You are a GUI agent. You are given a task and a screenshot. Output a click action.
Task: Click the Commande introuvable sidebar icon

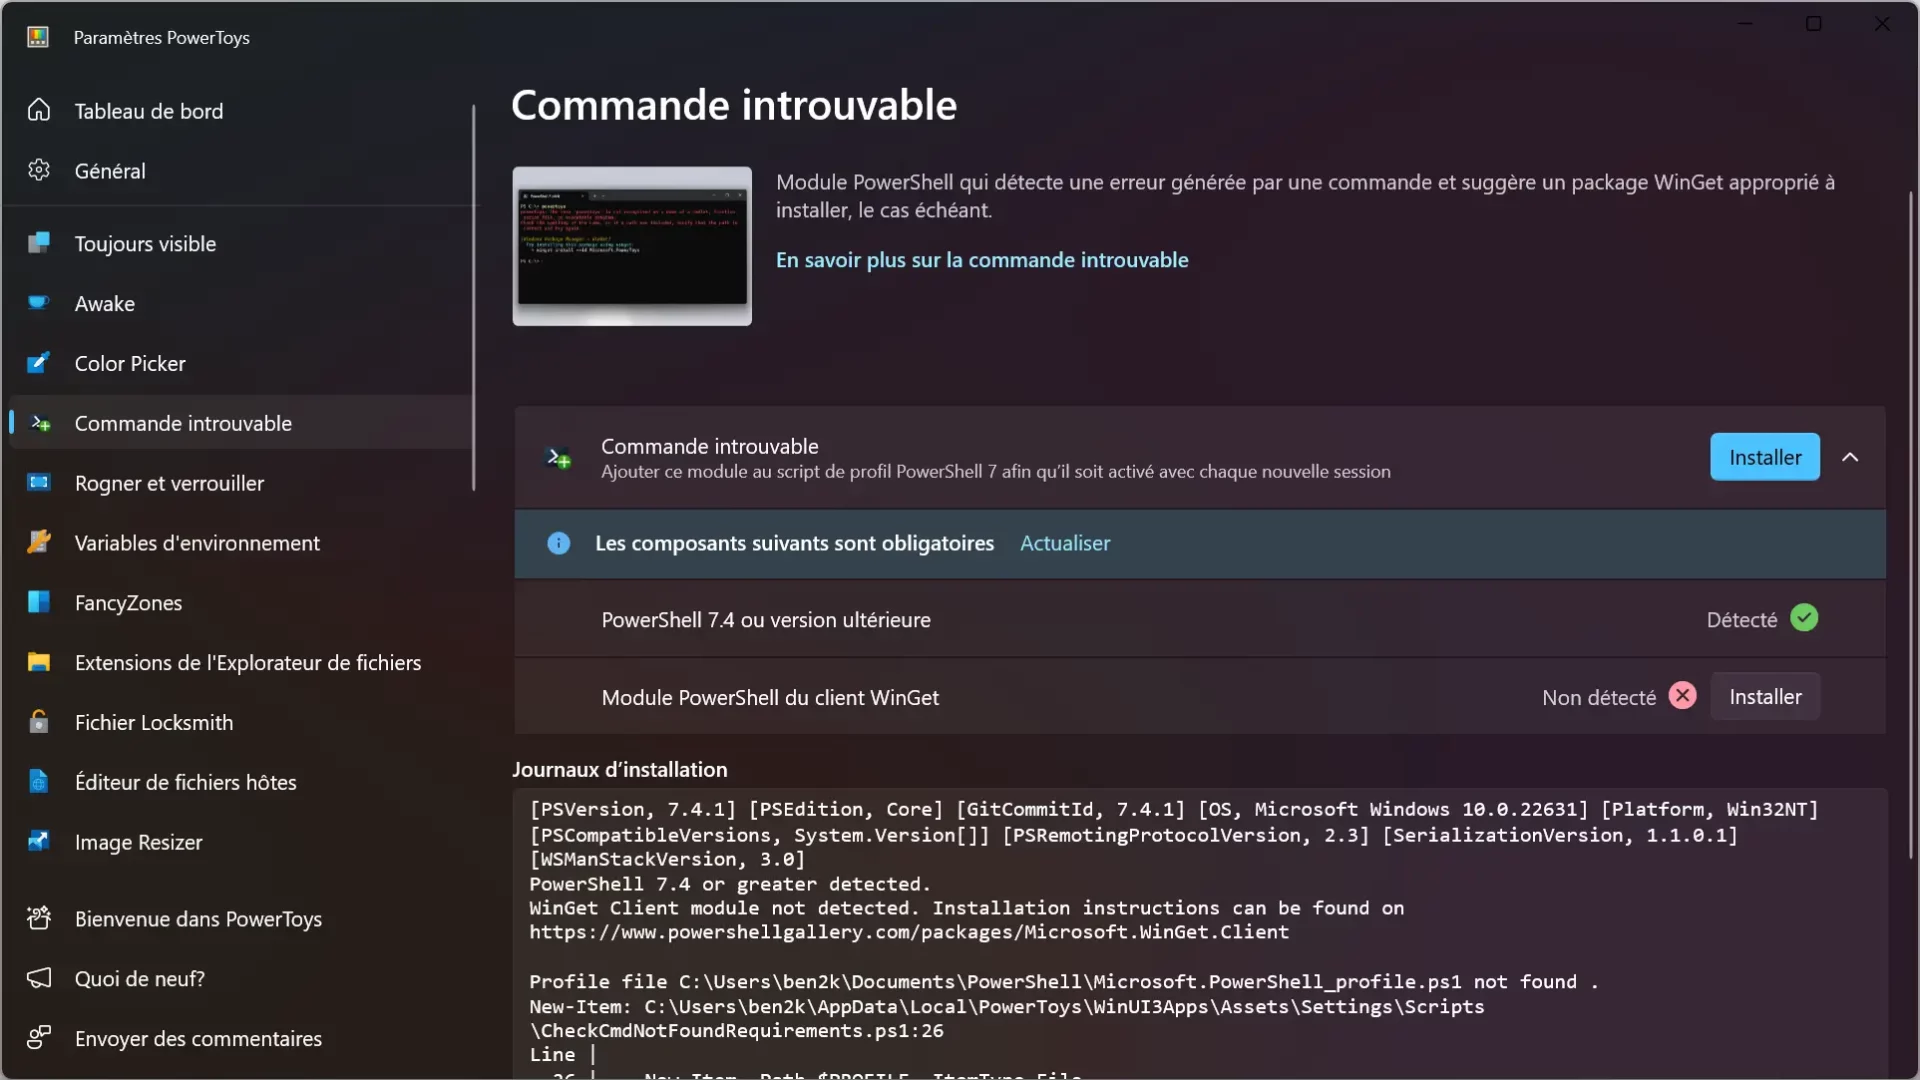coord(40,422)
